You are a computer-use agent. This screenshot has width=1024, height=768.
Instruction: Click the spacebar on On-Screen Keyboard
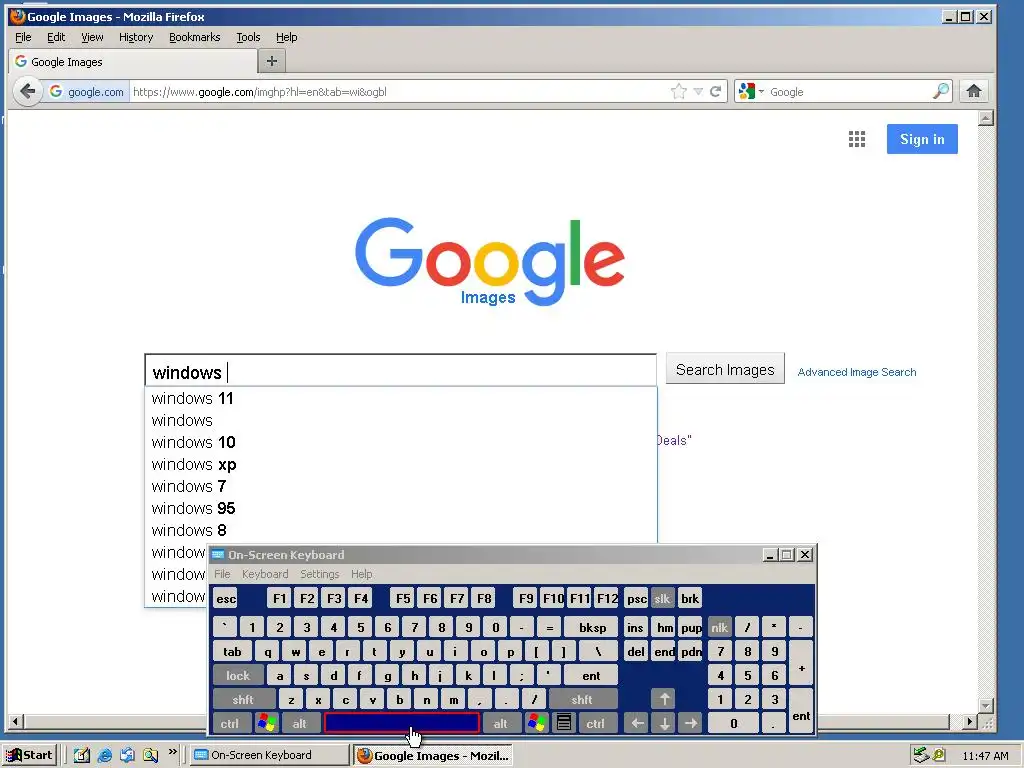pos(402,723)
